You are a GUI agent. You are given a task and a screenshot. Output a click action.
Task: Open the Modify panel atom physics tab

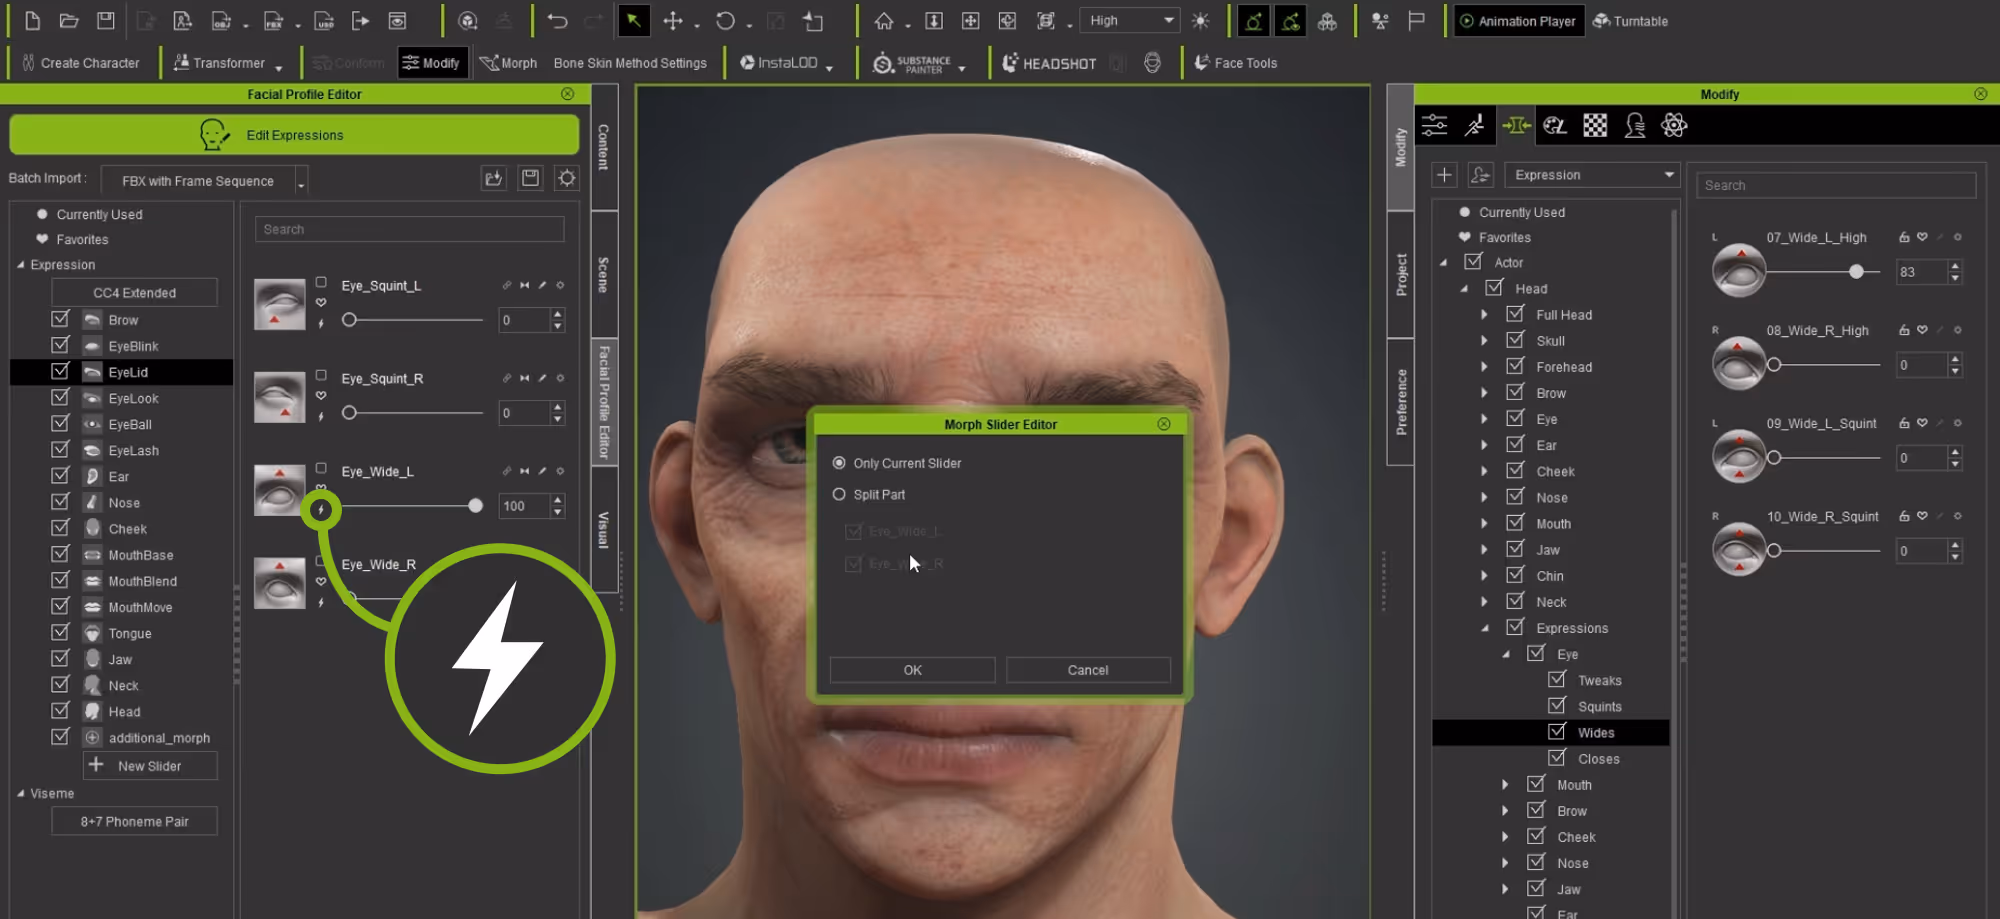1674,125
